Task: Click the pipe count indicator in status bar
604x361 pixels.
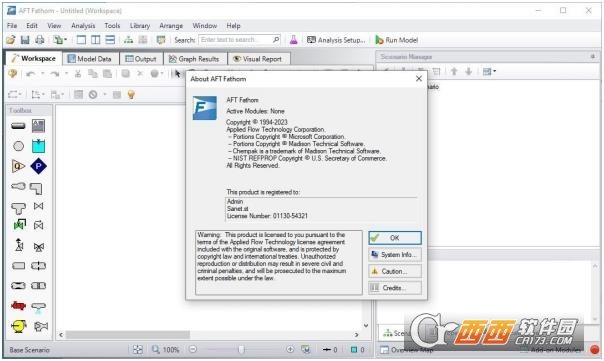Action: [330, 349]
